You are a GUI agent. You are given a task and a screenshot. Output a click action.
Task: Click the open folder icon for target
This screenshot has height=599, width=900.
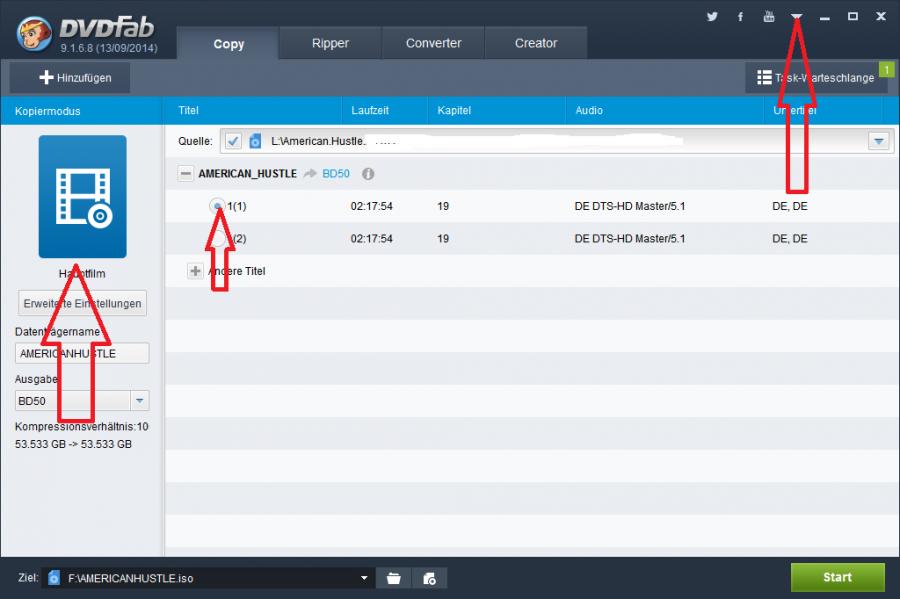coord(394,578)
